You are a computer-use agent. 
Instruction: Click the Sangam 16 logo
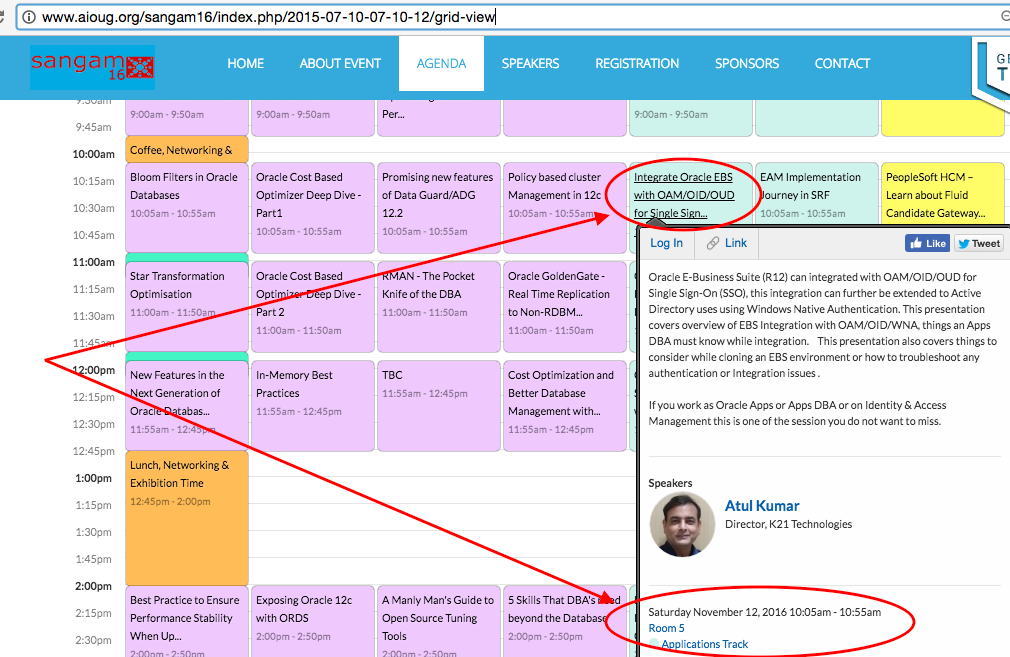92,67
